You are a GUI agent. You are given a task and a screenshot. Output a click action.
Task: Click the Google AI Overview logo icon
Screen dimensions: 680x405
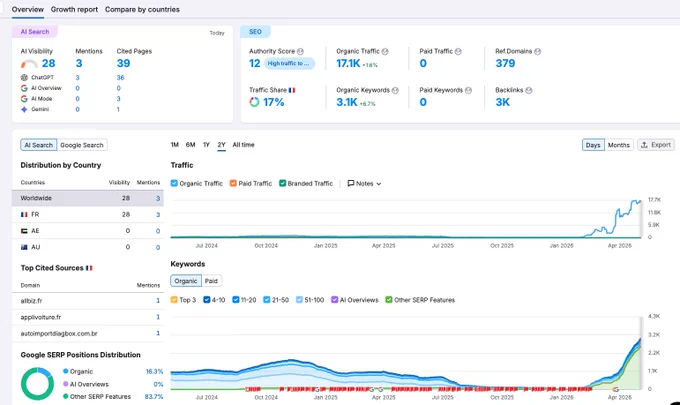tap(24, 88)
